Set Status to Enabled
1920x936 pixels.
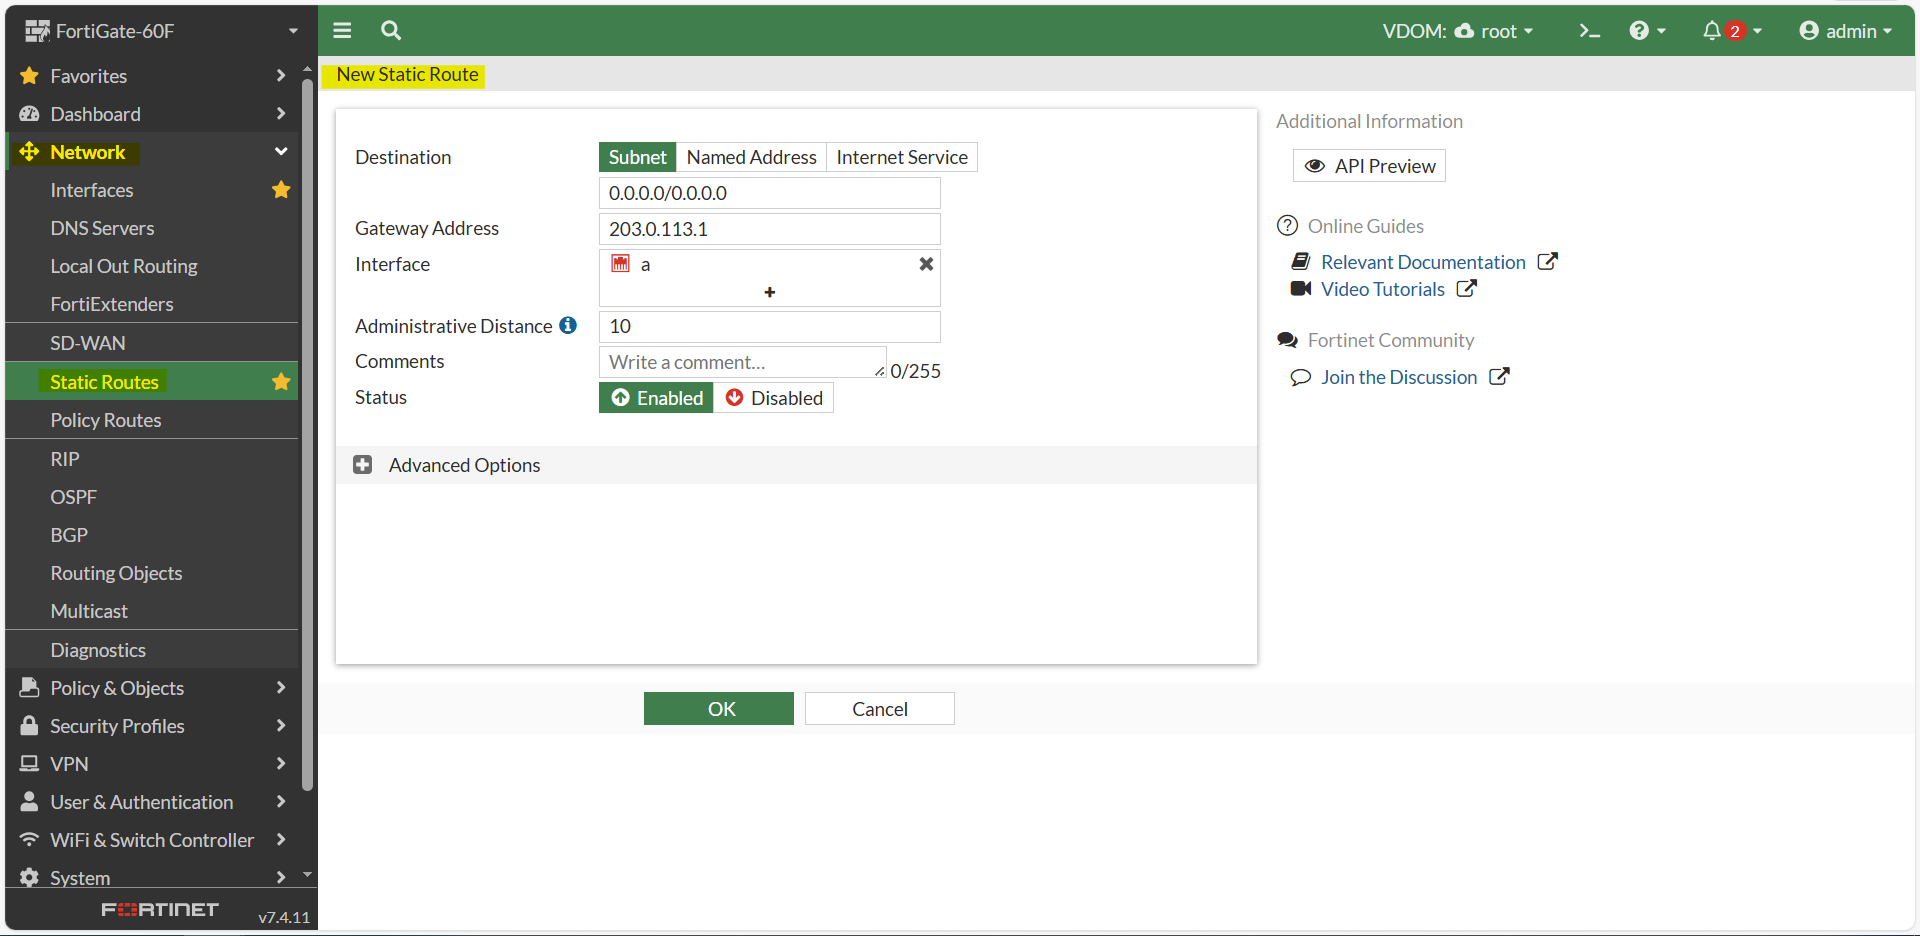[x=656, y=398]
